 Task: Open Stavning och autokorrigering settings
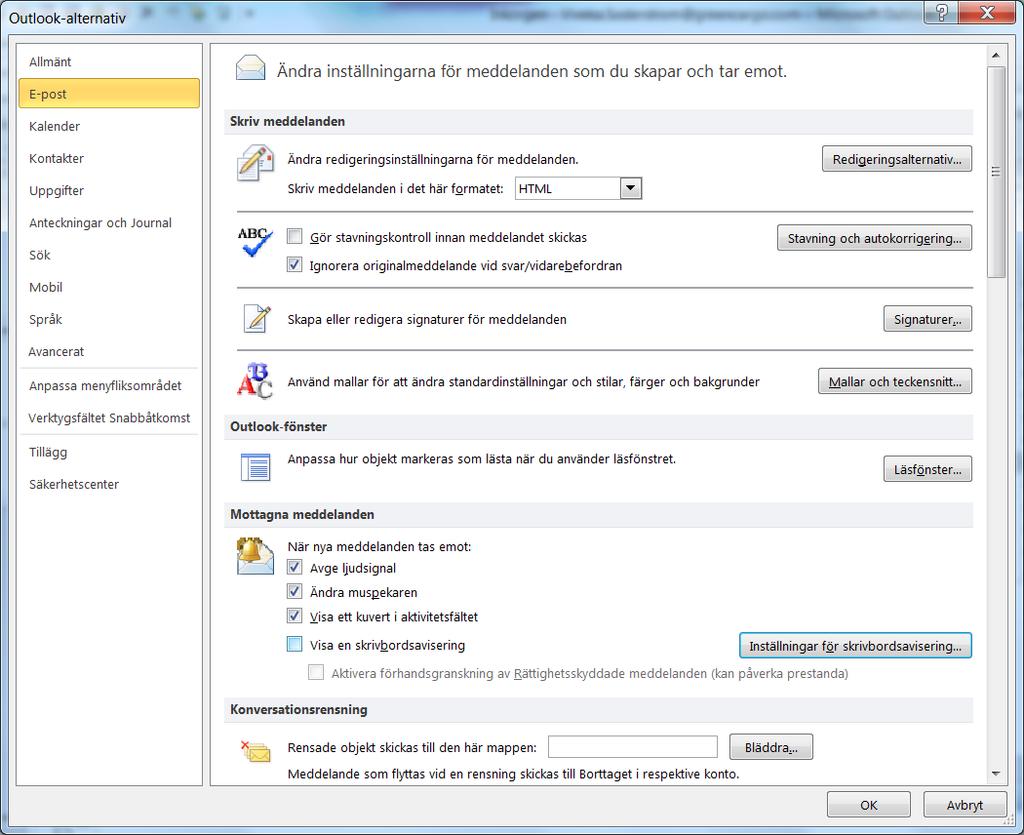click(x=874, y=238)
